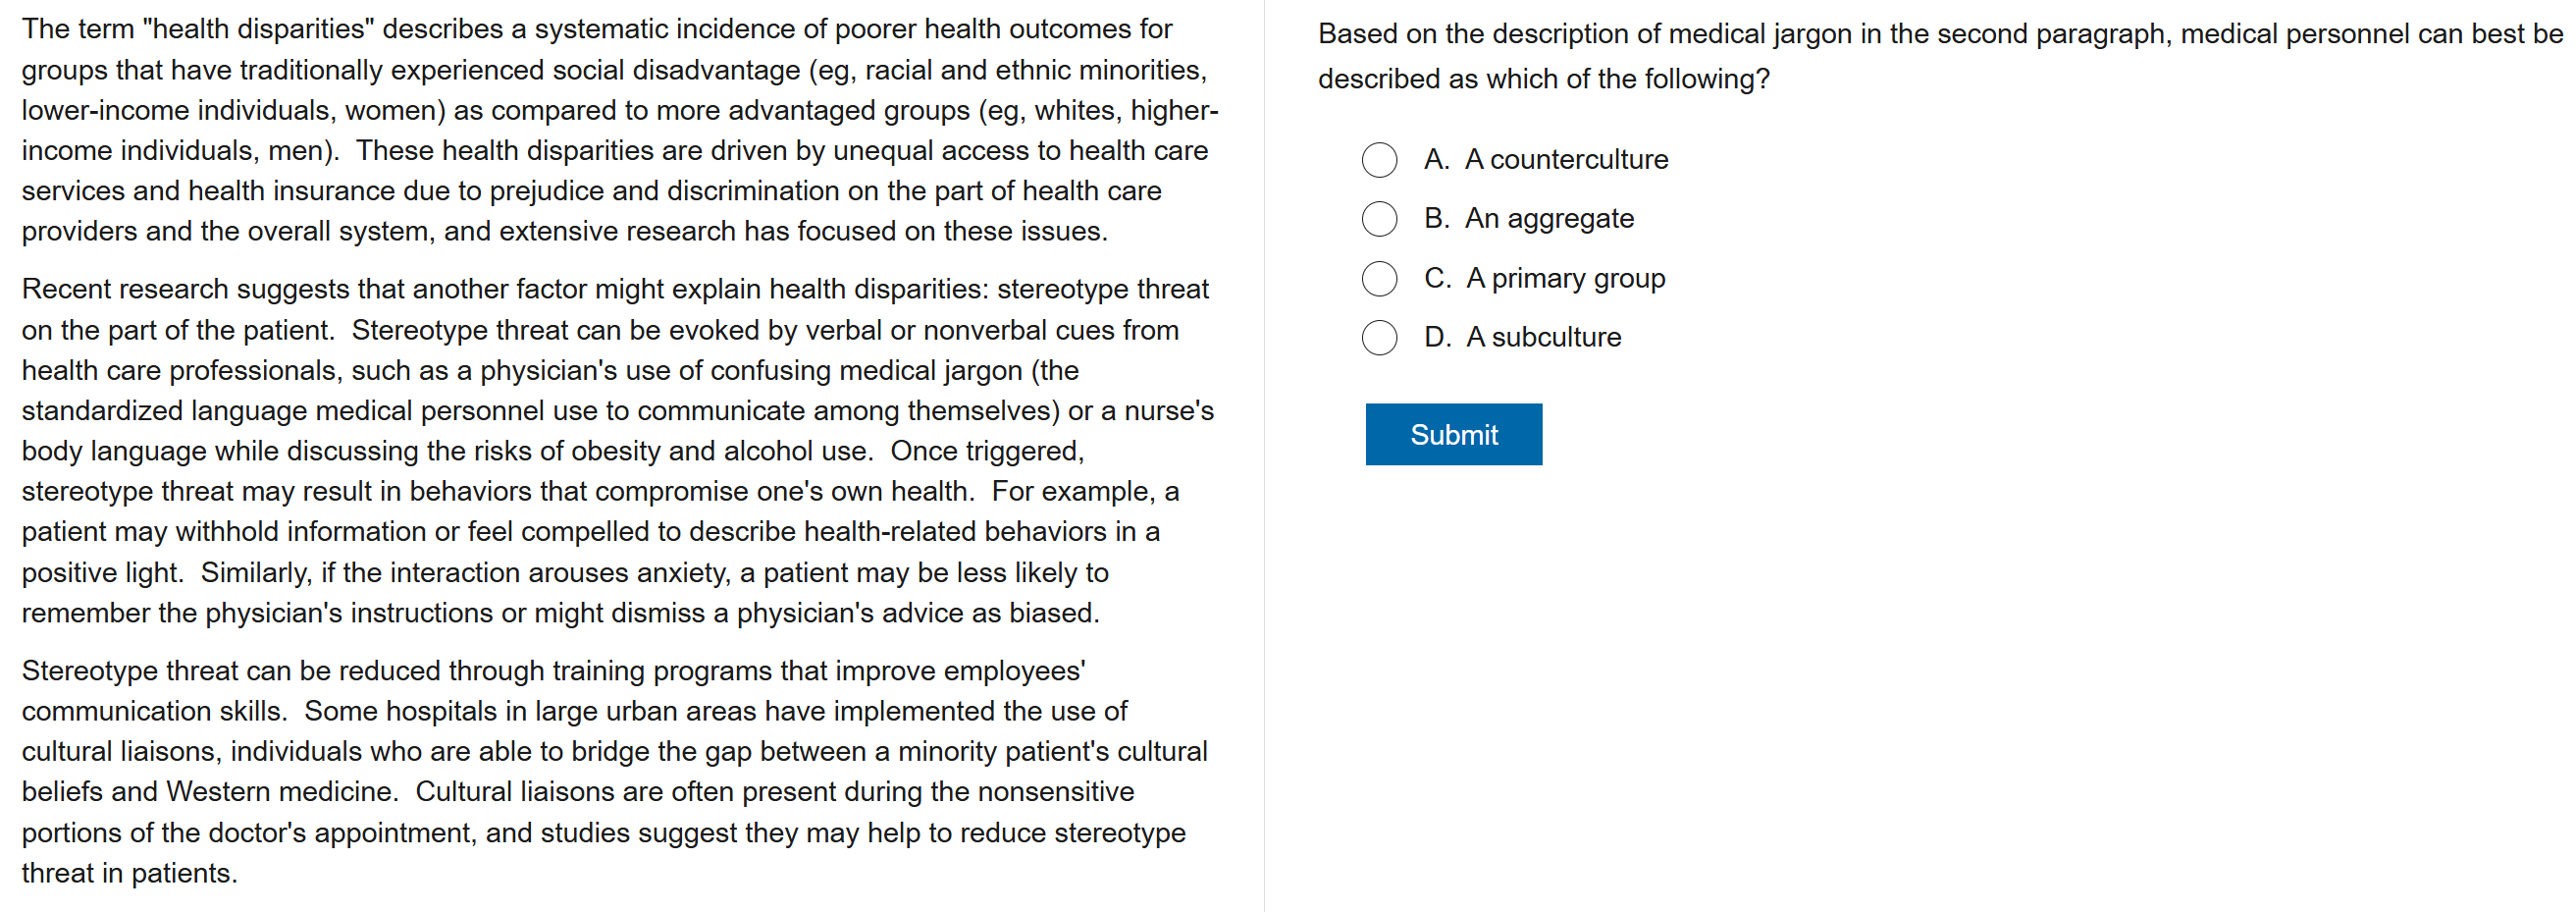Viewport: 2576px width, 912px height.
Task: Pick the radio button for option D
Action: coord(1379,338)
